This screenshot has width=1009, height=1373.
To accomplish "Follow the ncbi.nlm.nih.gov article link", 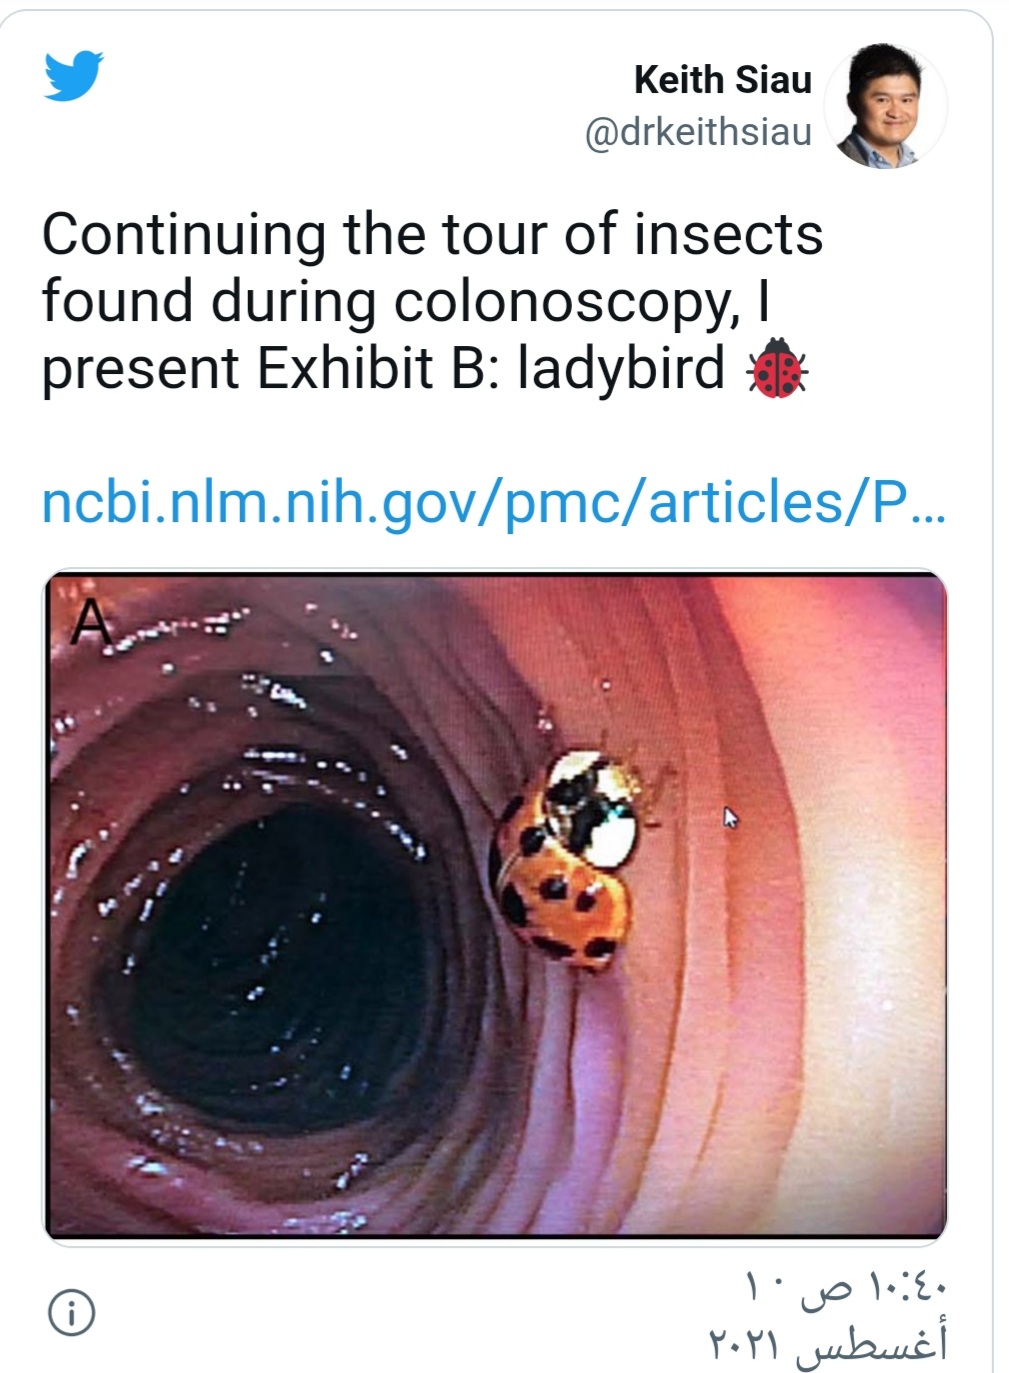I will (492, 503).
